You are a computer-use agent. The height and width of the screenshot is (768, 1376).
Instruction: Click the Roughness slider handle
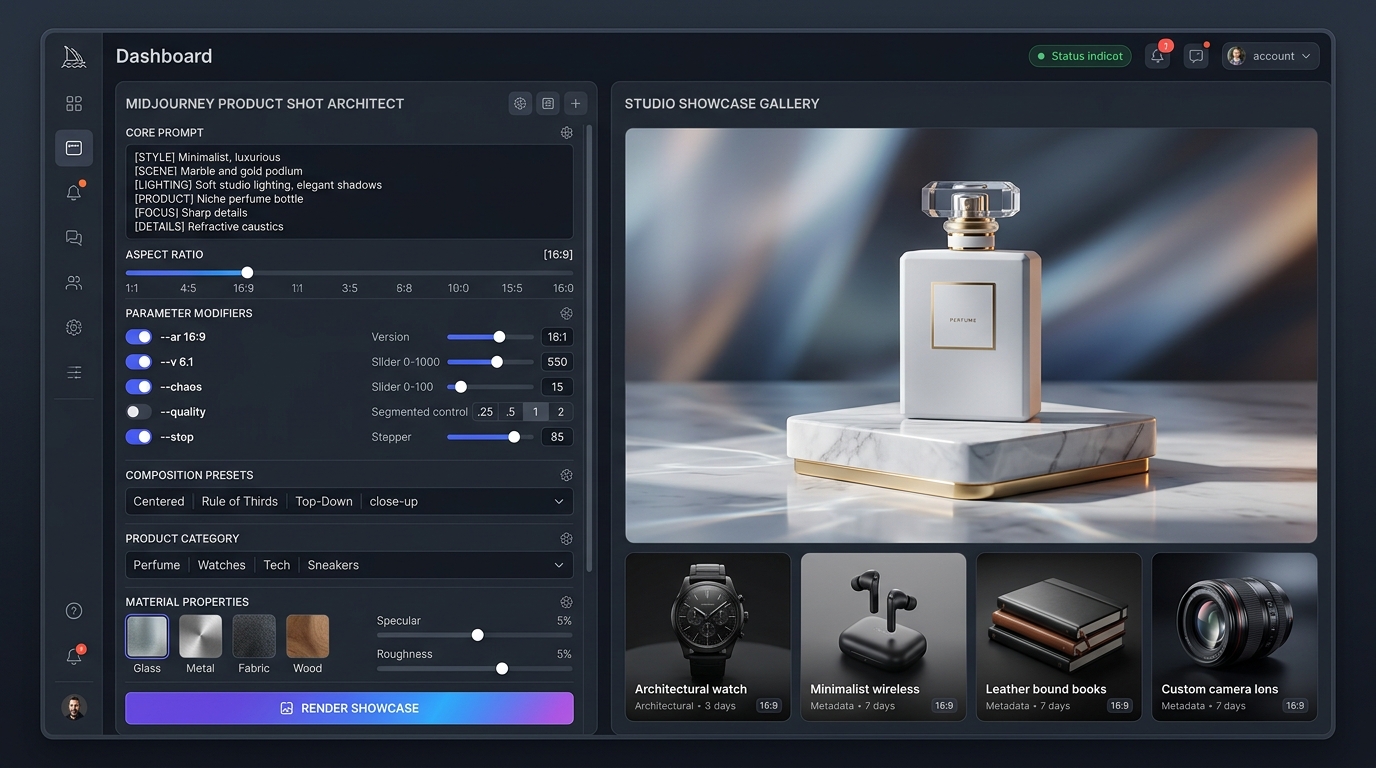[x=502, y=669]
